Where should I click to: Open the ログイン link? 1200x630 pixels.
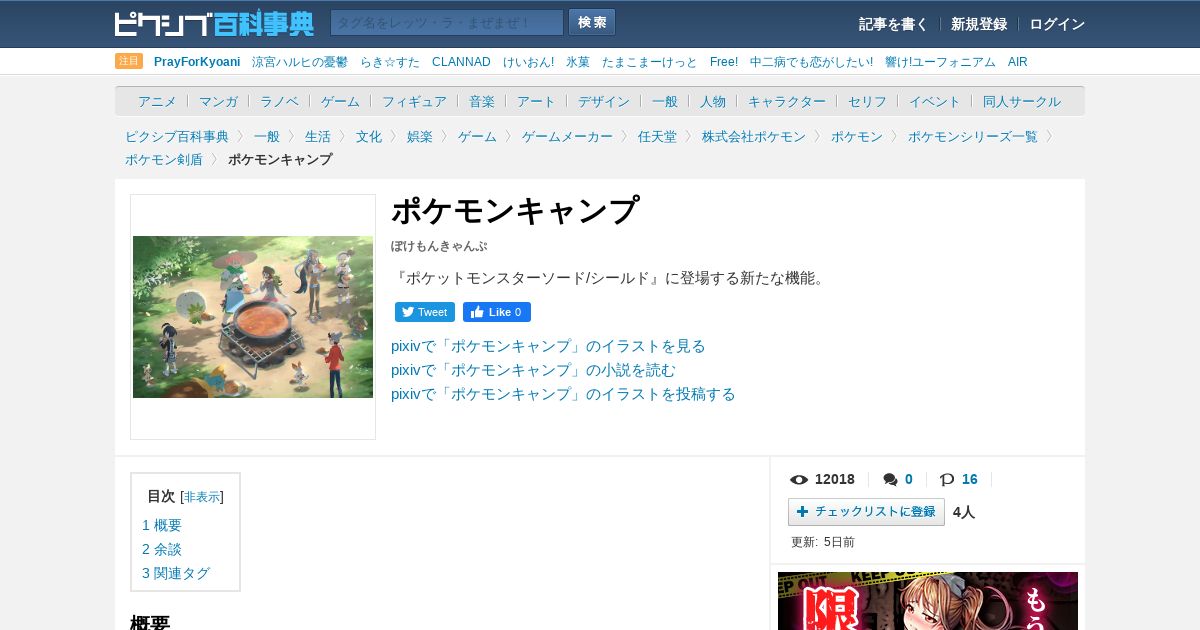[1057, 24]
